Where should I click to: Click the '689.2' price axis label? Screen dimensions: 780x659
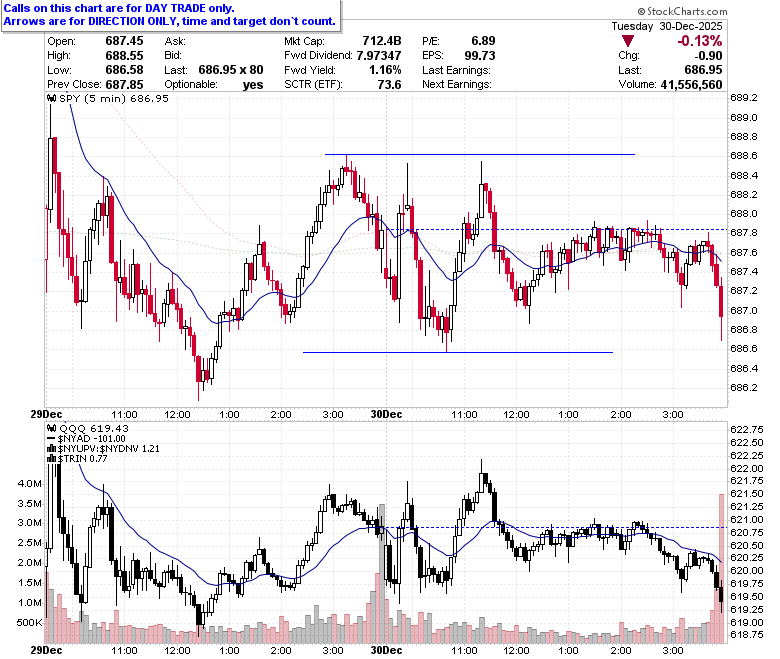744,98
